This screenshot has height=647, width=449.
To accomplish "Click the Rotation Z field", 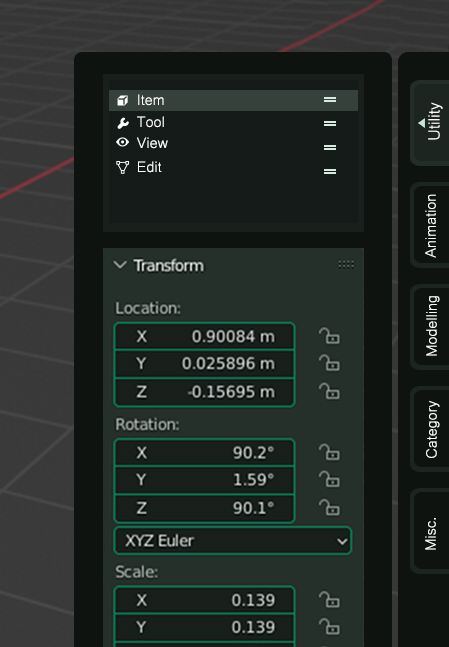I will click(x=204, y=508).
